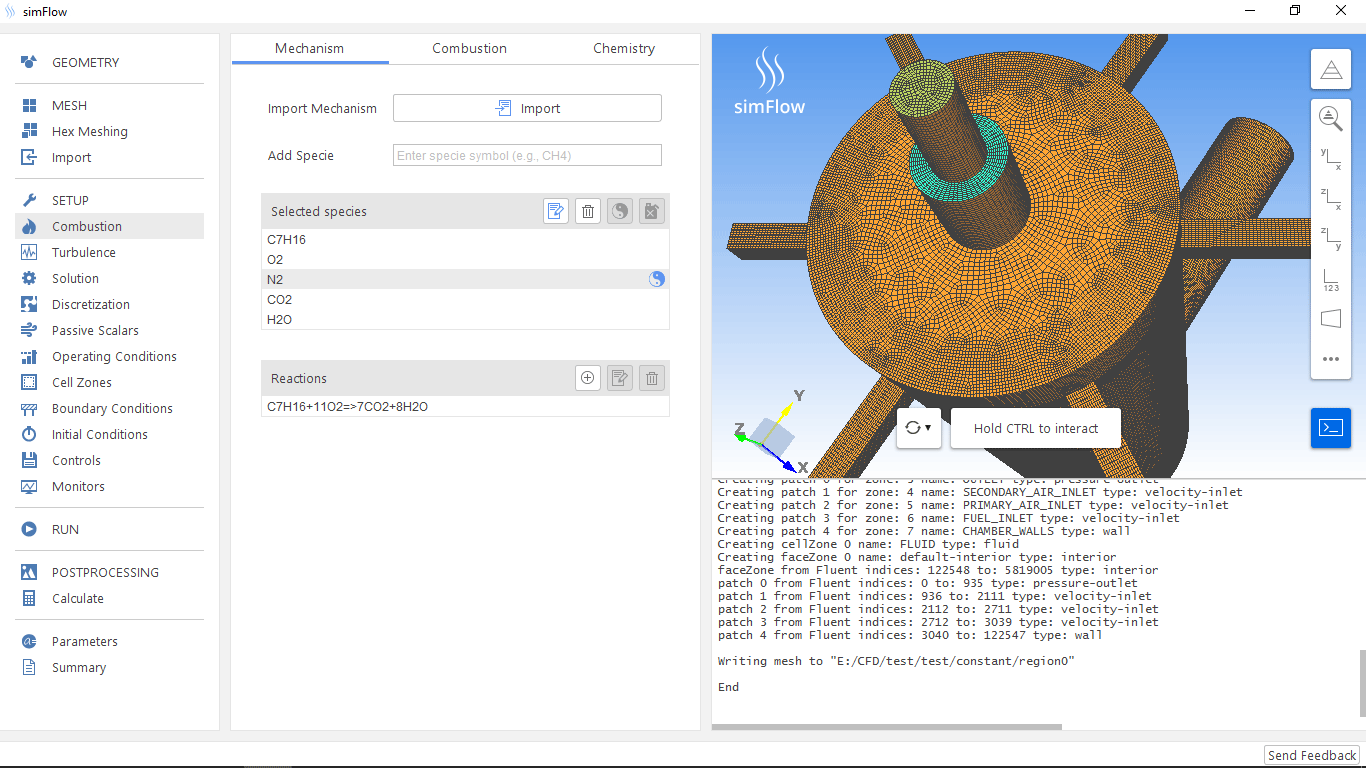Set view to the XY plane
The width and height of the screenshot is (1366, 768).
[x=1330, y=158]
